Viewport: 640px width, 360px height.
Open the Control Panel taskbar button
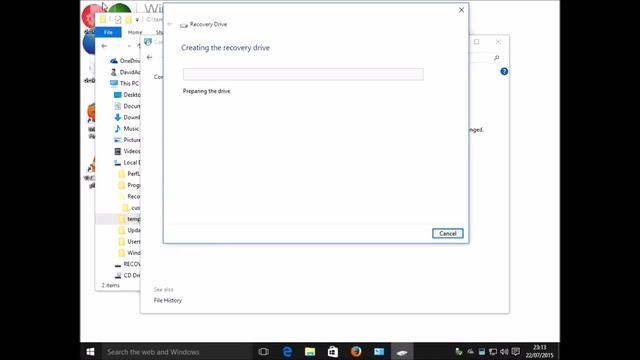coord(379,351)
